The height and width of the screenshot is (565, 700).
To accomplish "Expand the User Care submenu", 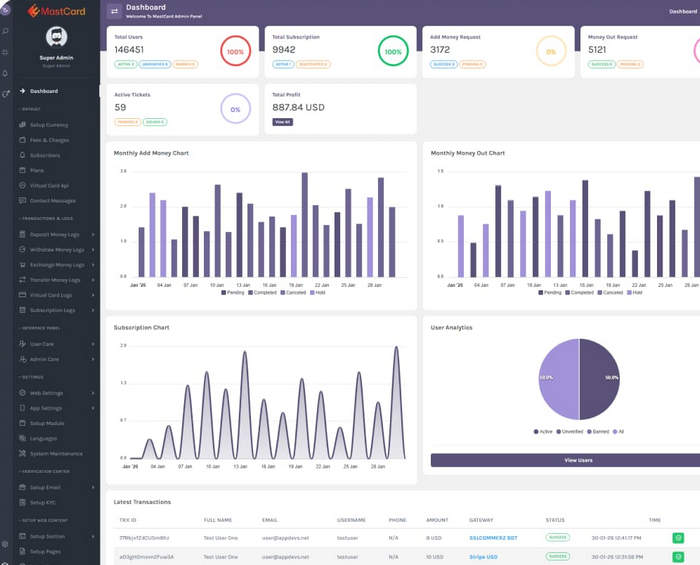I will tap(93, 344).
